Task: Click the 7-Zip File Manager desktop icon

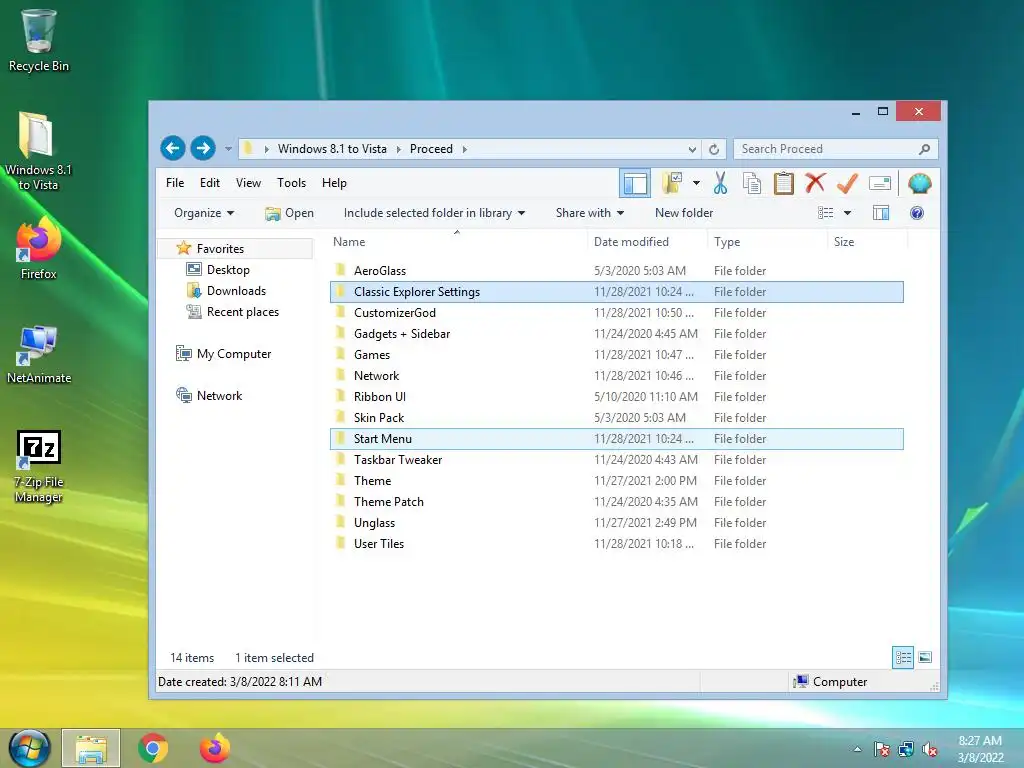Action: 39,466
